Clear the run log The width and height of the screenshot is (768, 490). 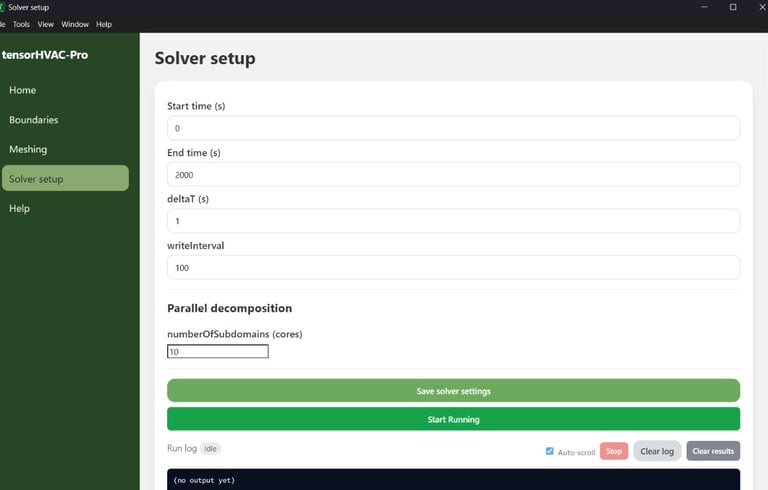657,451
